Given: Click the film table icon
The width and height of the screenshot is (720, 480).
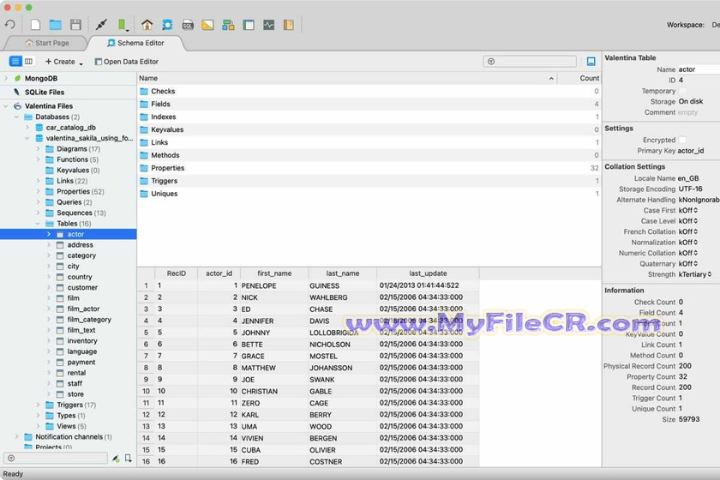Looking at the screenshot, I should [x=60, y=298].
